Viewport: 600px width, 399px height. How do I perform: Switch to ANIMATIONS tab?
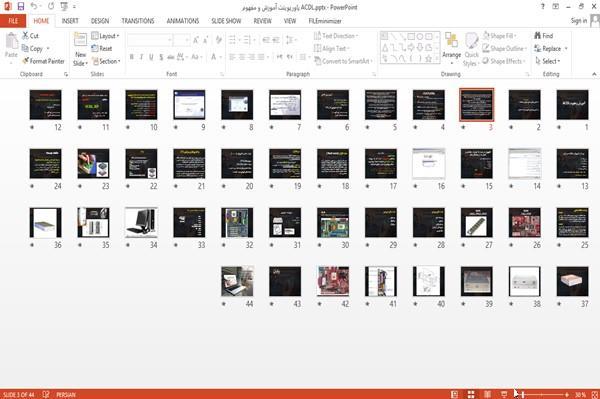pos(183,21)
